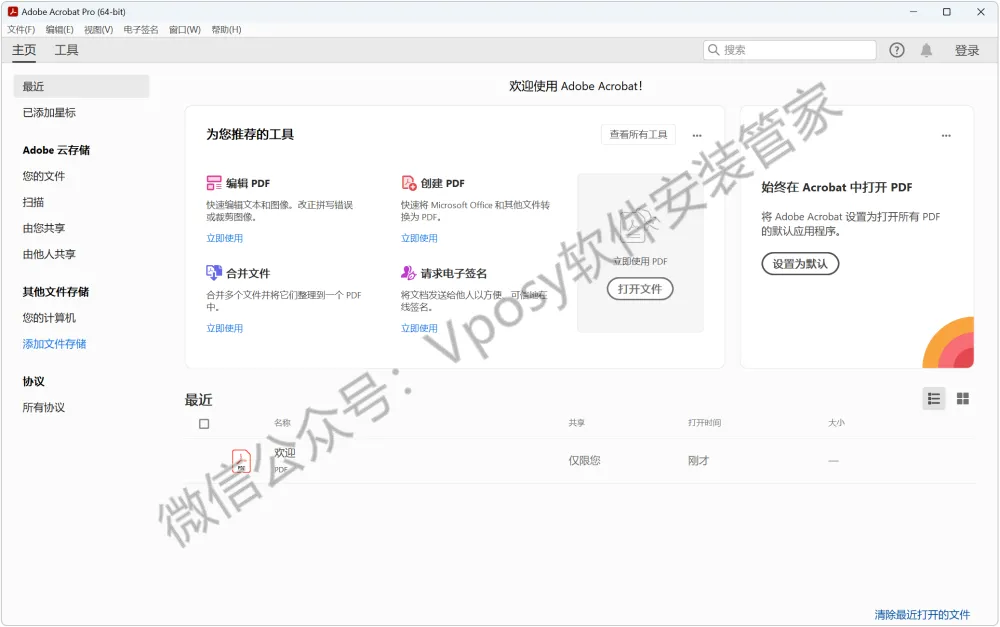Select 所有协议 in the sidebar

(43, 408)
